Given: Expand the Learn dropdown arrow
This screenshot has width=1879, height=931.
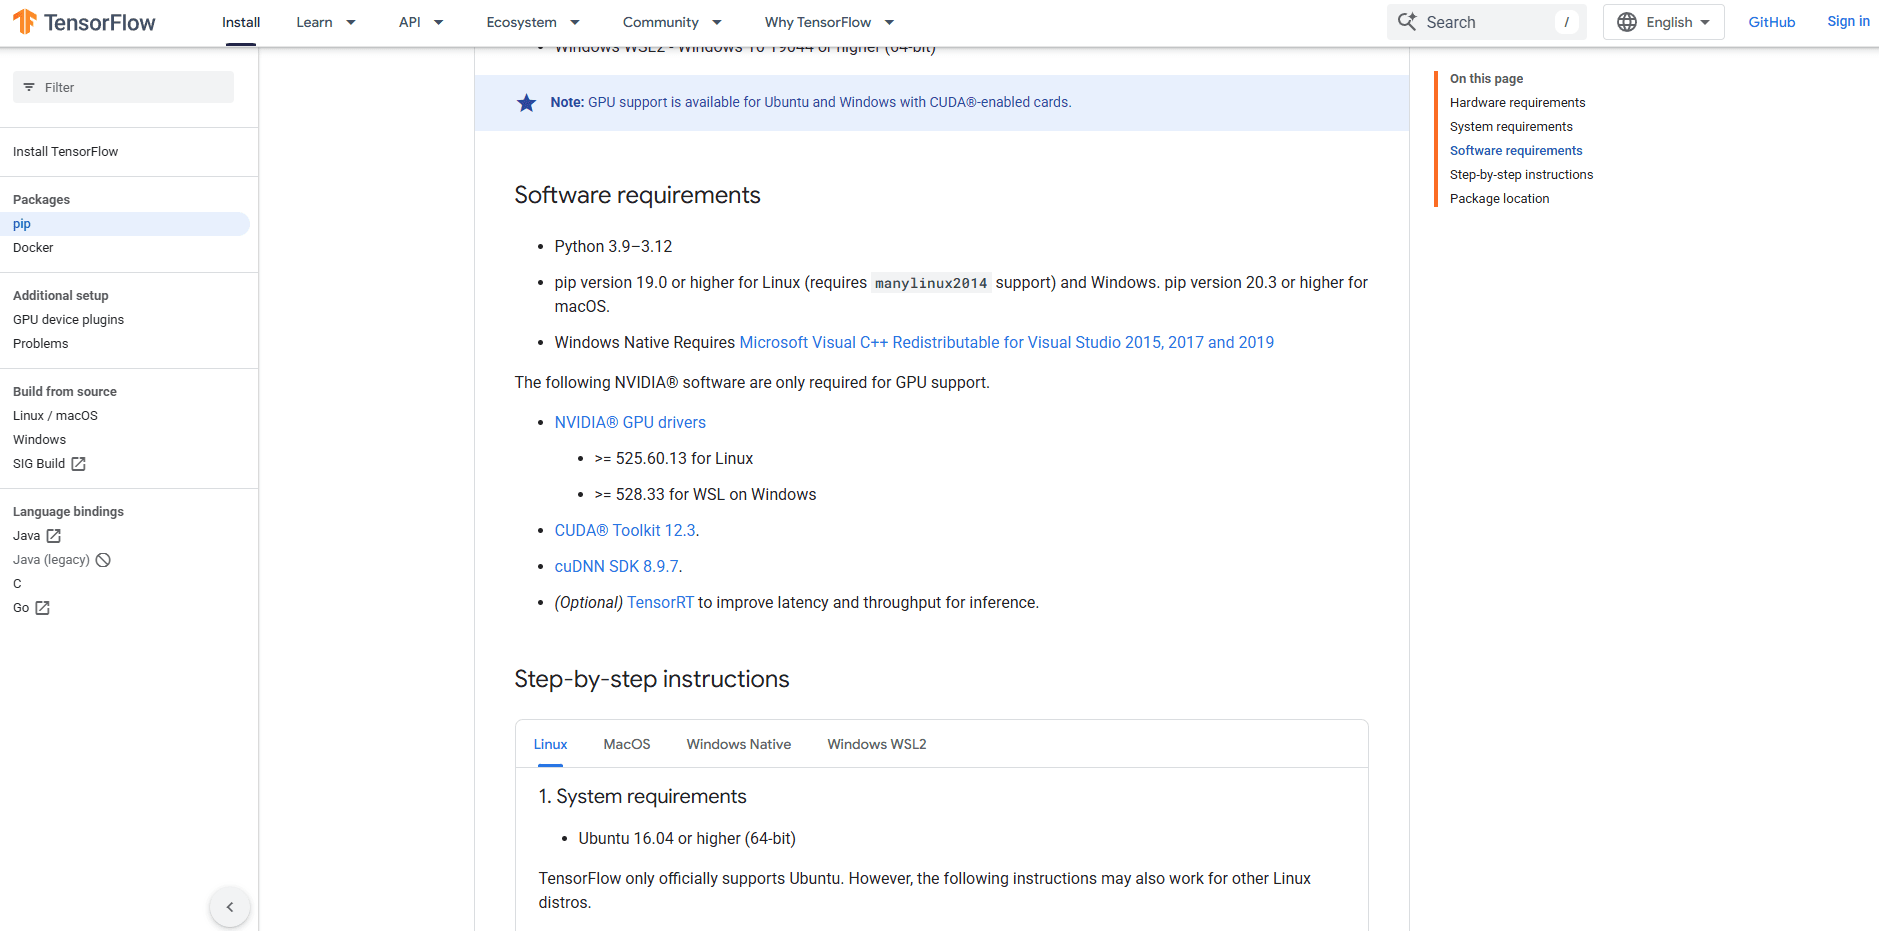Looking at the screenshot, I should click(x=351, y=22).
